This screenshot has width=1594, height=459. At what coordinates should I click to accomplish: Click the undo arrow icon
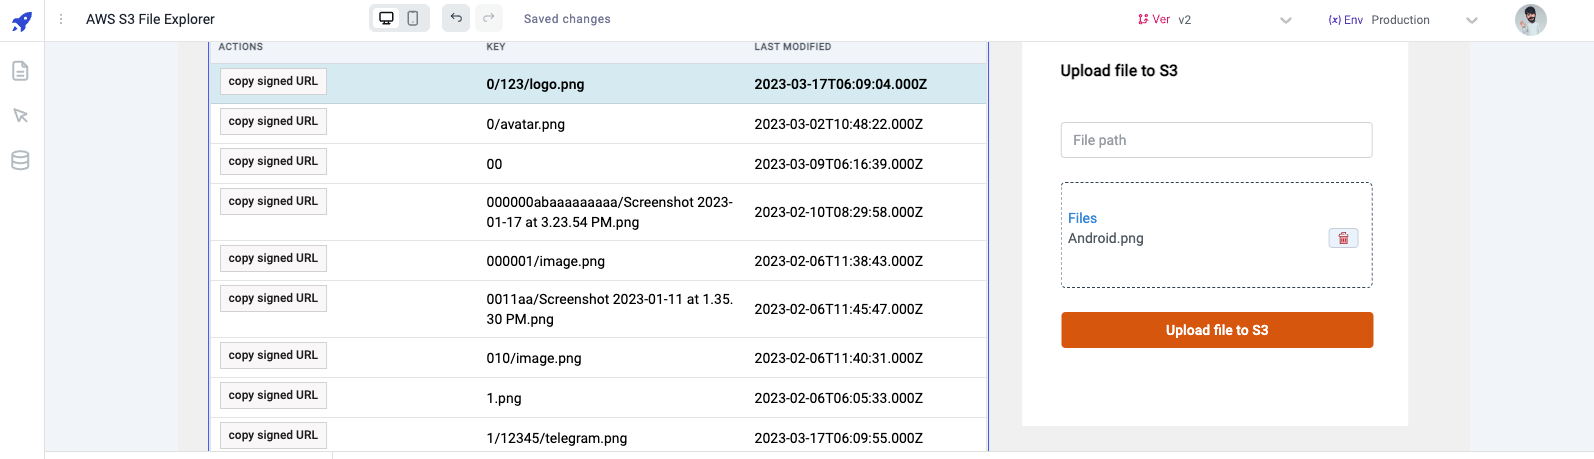pyautogui.click(x=456, y=18)
